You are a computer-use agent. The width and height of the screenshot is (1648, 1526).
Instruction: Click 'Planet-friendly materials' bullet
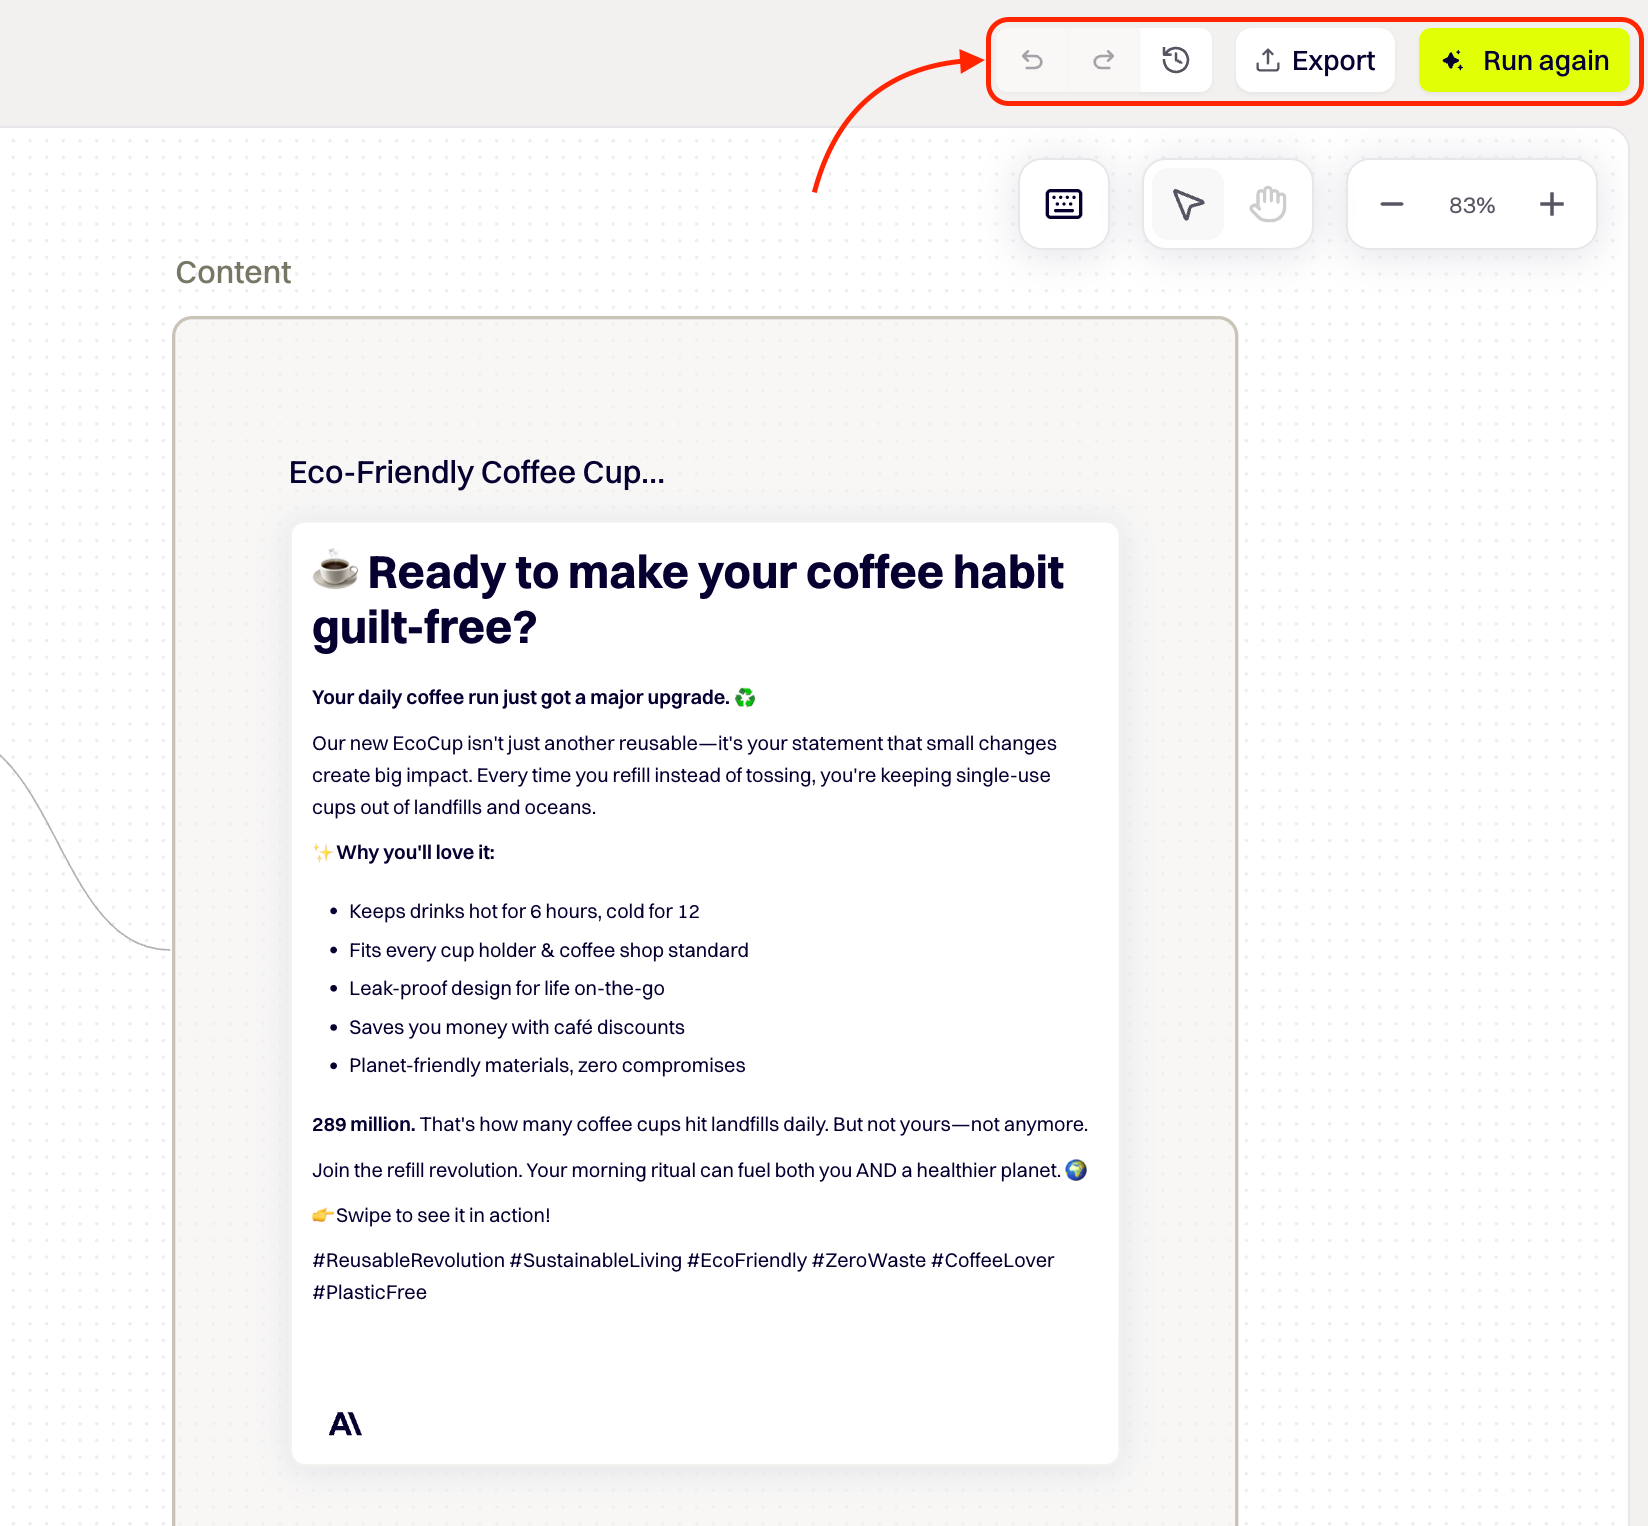(547, 1065)
